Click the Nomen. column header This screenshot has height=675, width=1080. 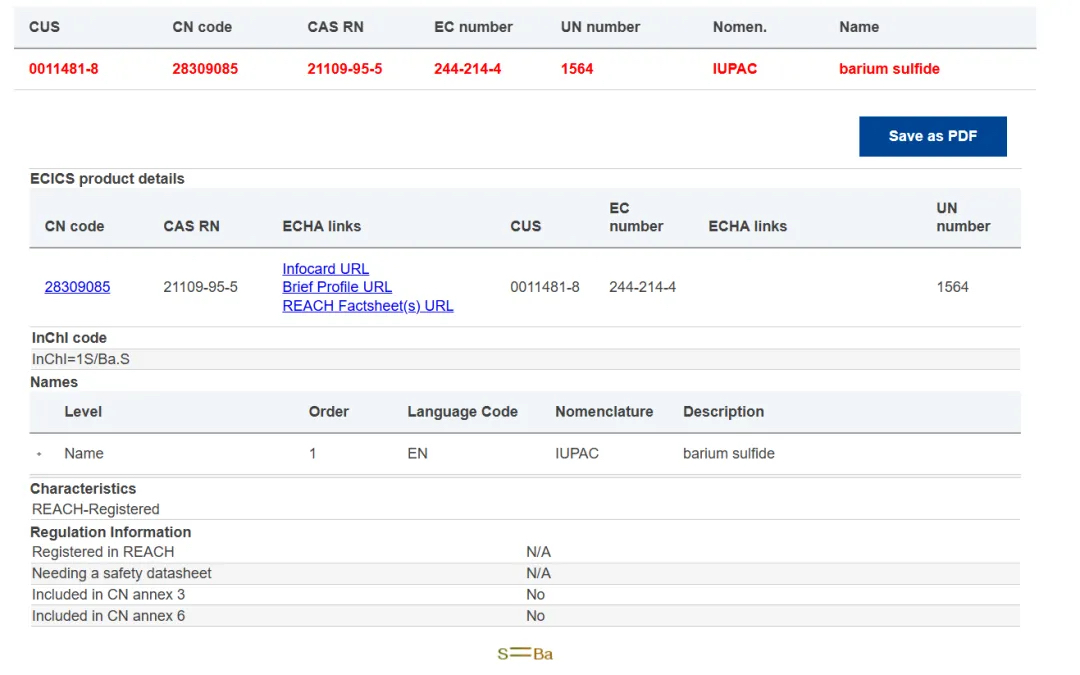740,27
